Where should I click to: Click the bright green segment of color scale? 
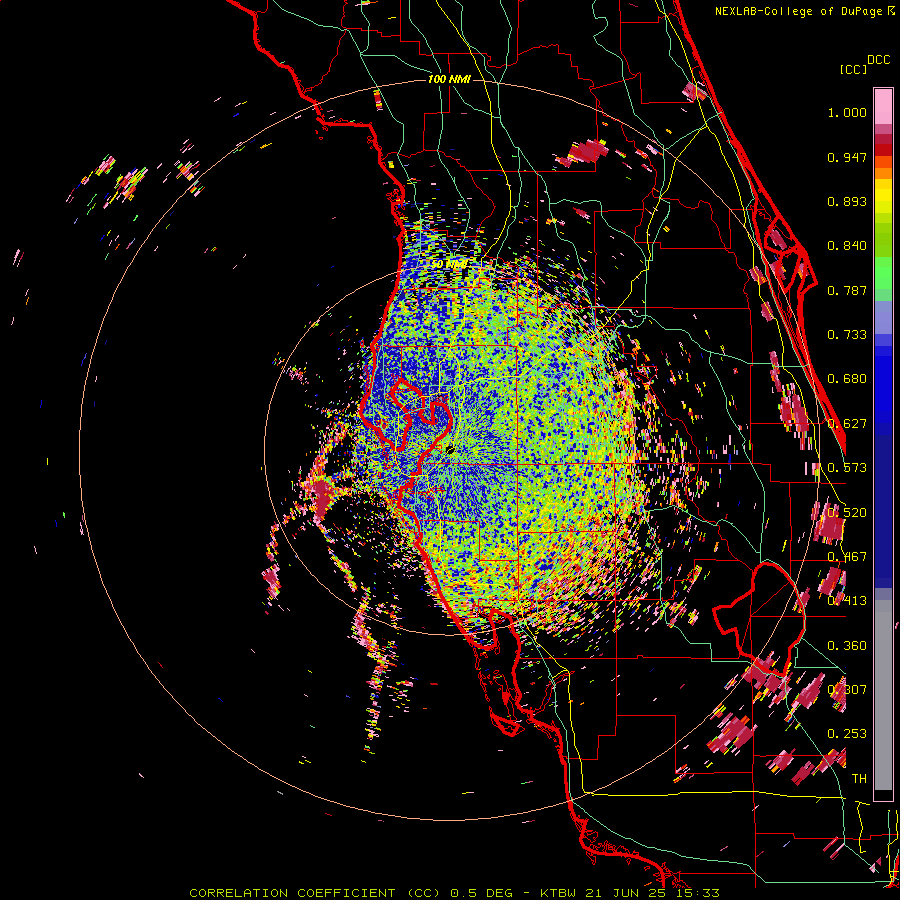[x=883, y=273]
